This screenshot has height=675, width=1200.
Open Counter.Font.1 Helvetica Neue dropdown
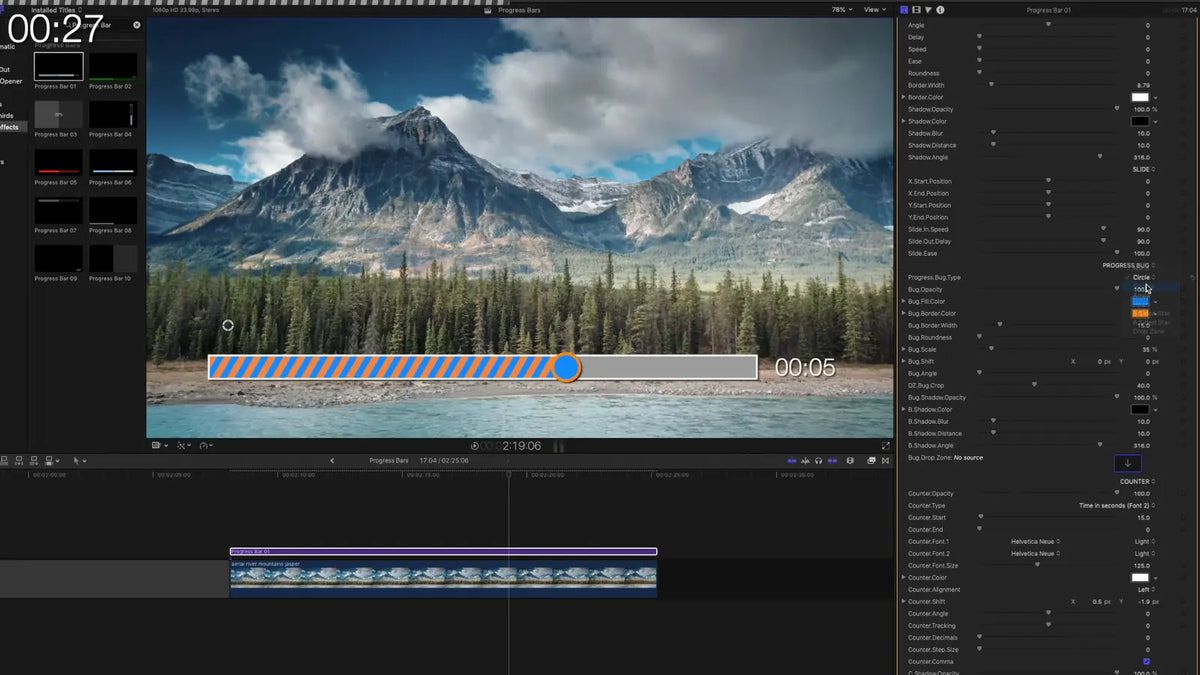tap(1035, 541)
